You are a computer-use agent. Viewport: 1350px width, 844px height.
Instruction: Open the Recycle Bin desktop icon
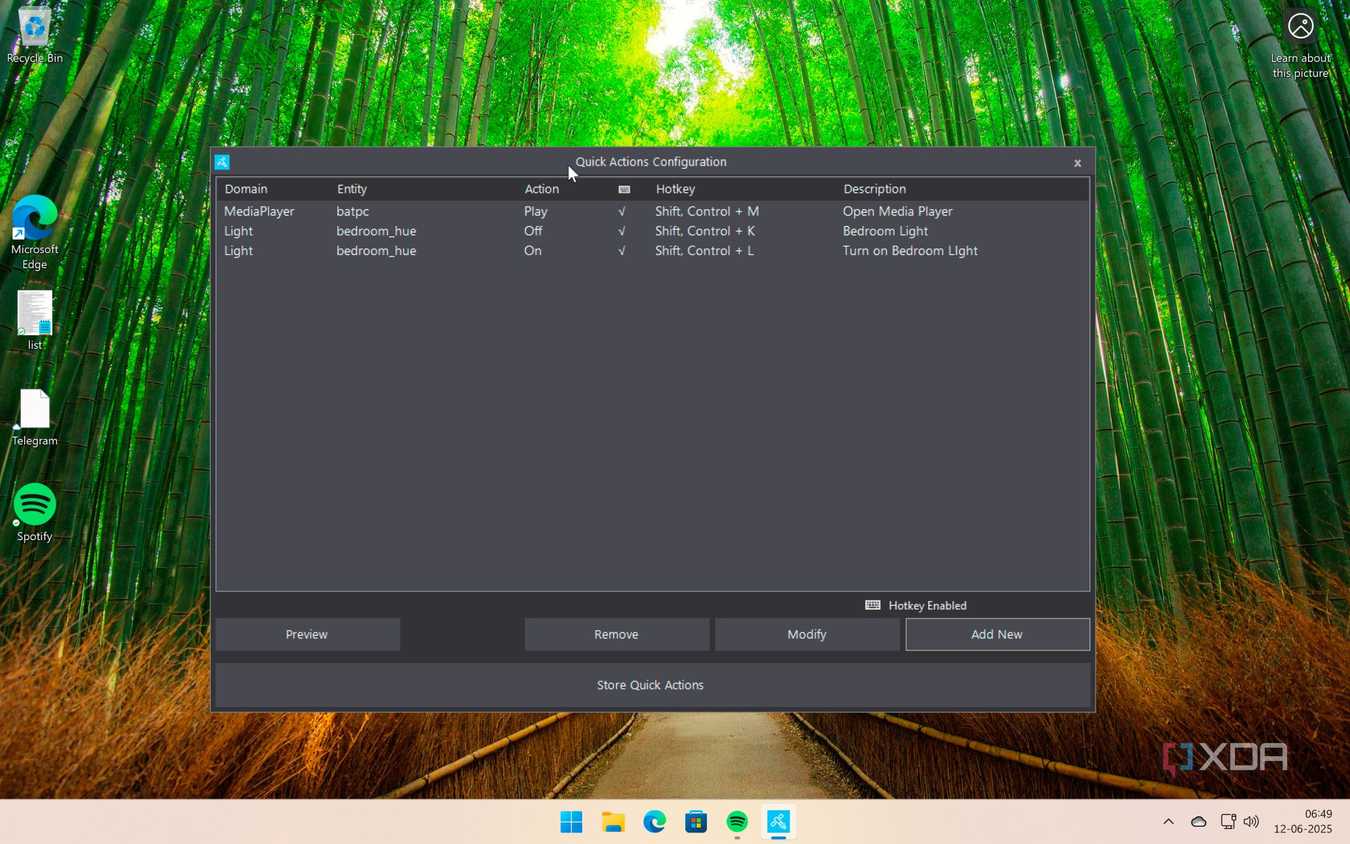point(34,36)
